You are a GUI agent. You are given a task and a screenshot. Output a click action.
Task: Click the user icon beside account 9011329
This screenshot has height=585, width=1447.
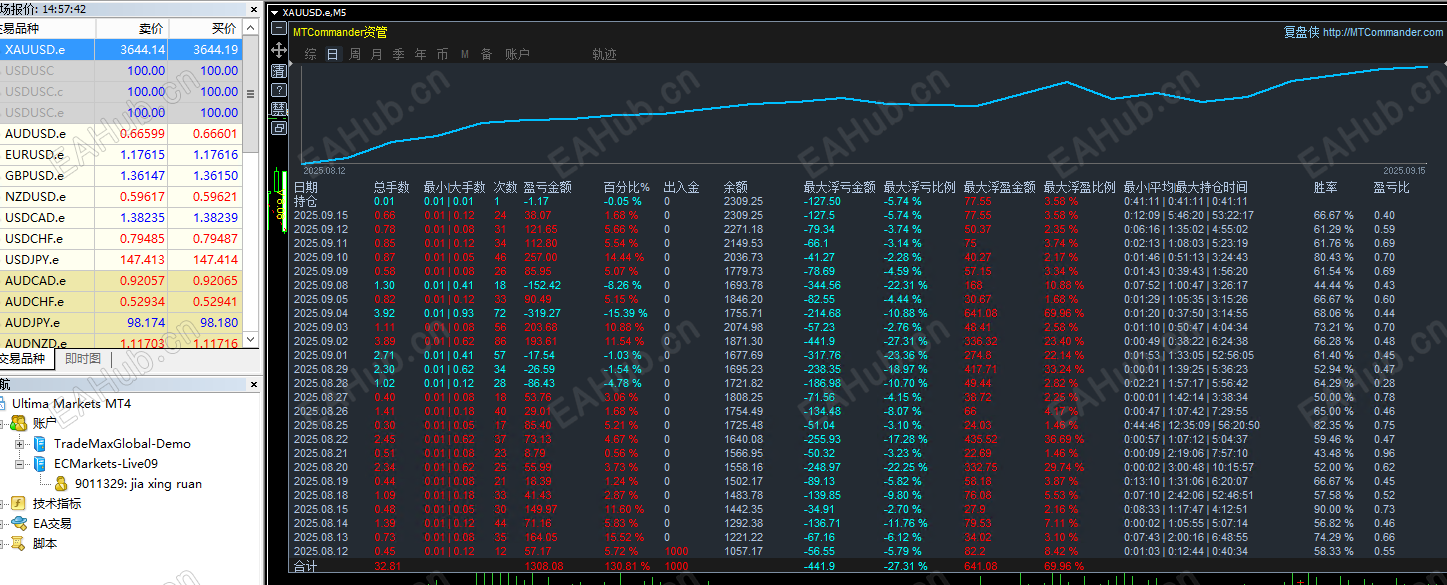pos(60,484)
